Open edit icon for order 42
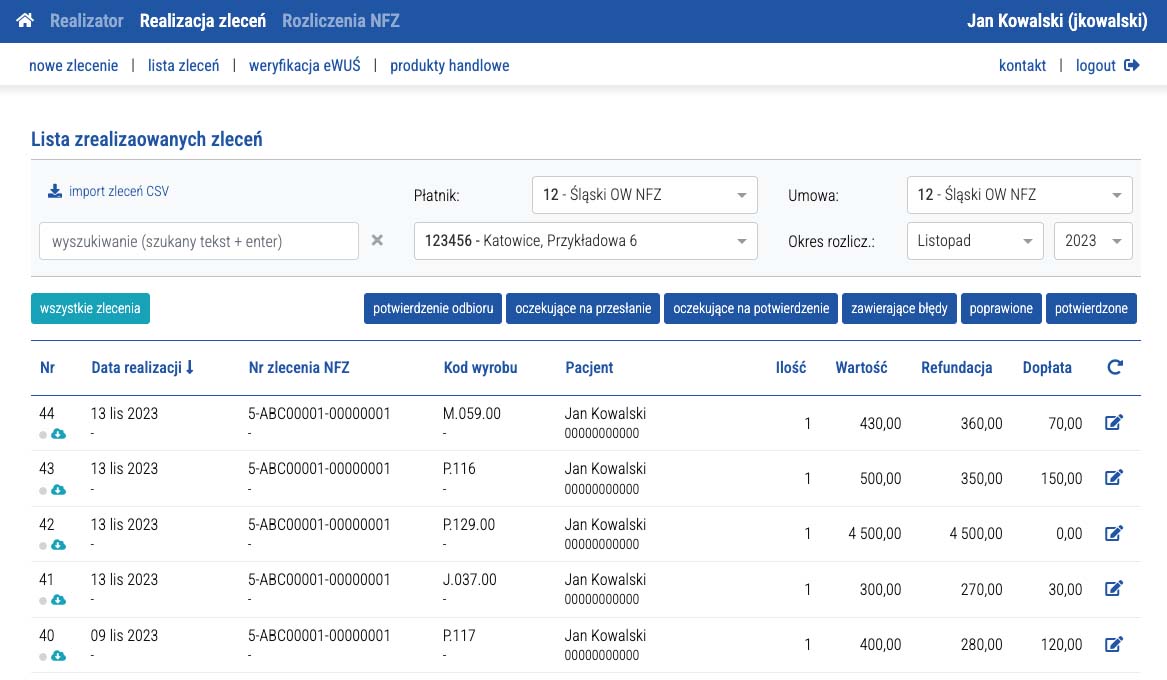Viewport: 1167px width, 680px height. point(1114,534)
